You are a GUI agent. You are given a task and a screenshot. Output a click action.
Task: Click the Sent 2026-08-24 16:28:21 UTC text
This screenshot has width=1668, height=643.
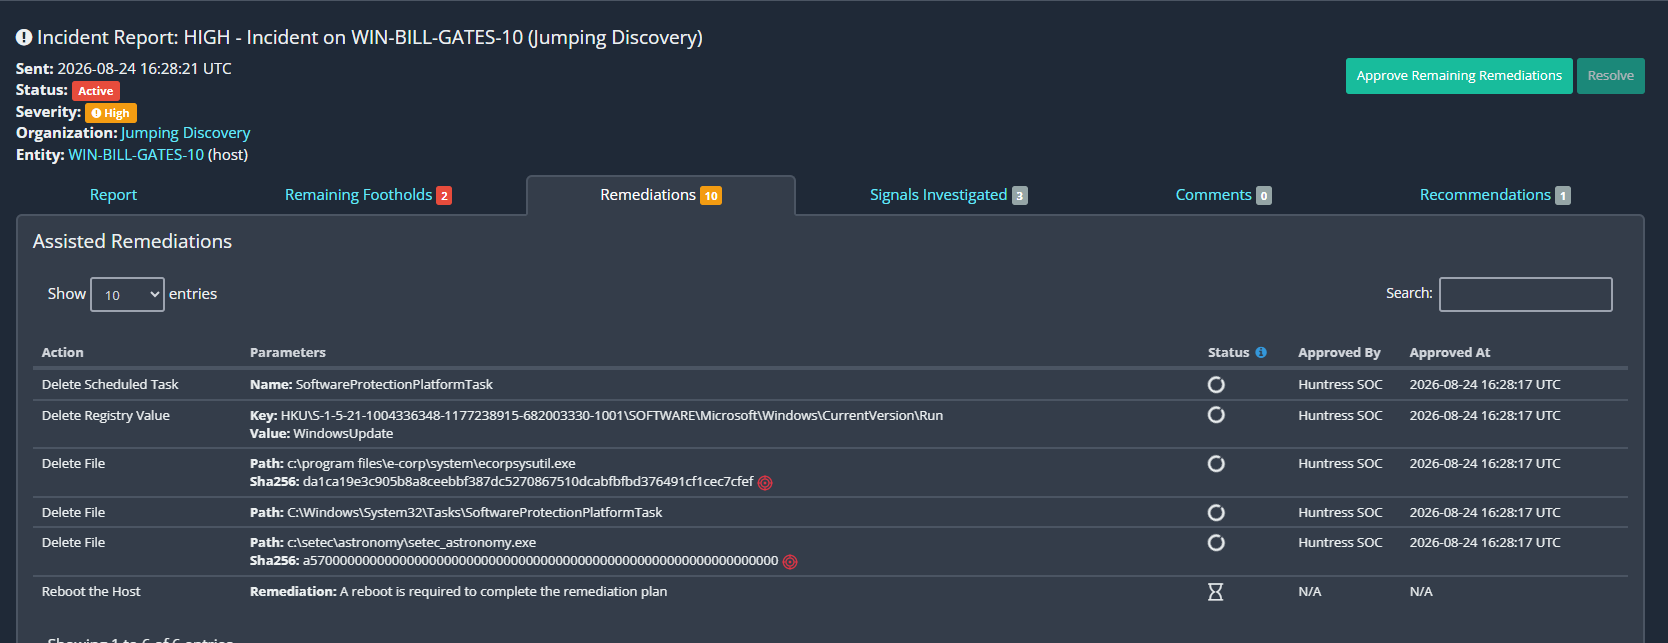124,68
